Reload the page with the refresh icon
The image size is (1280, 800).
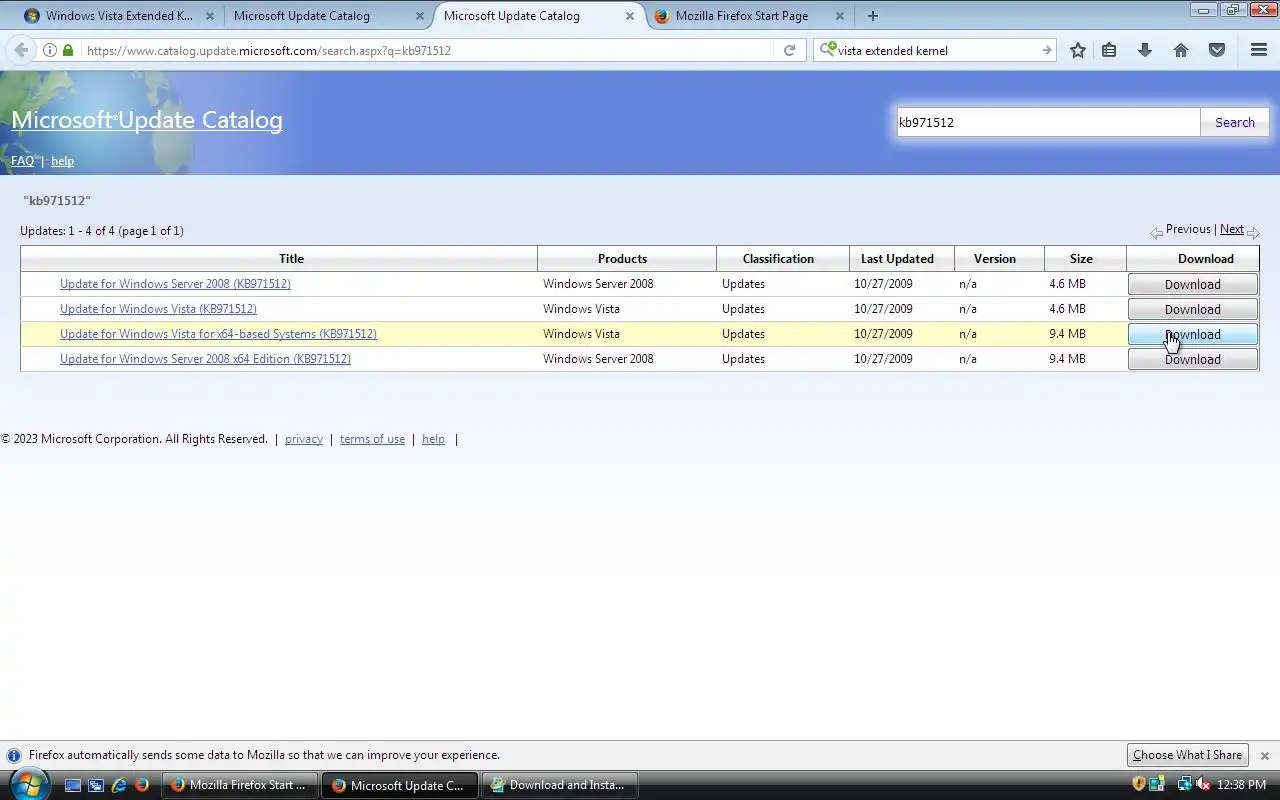coord(789,50)
